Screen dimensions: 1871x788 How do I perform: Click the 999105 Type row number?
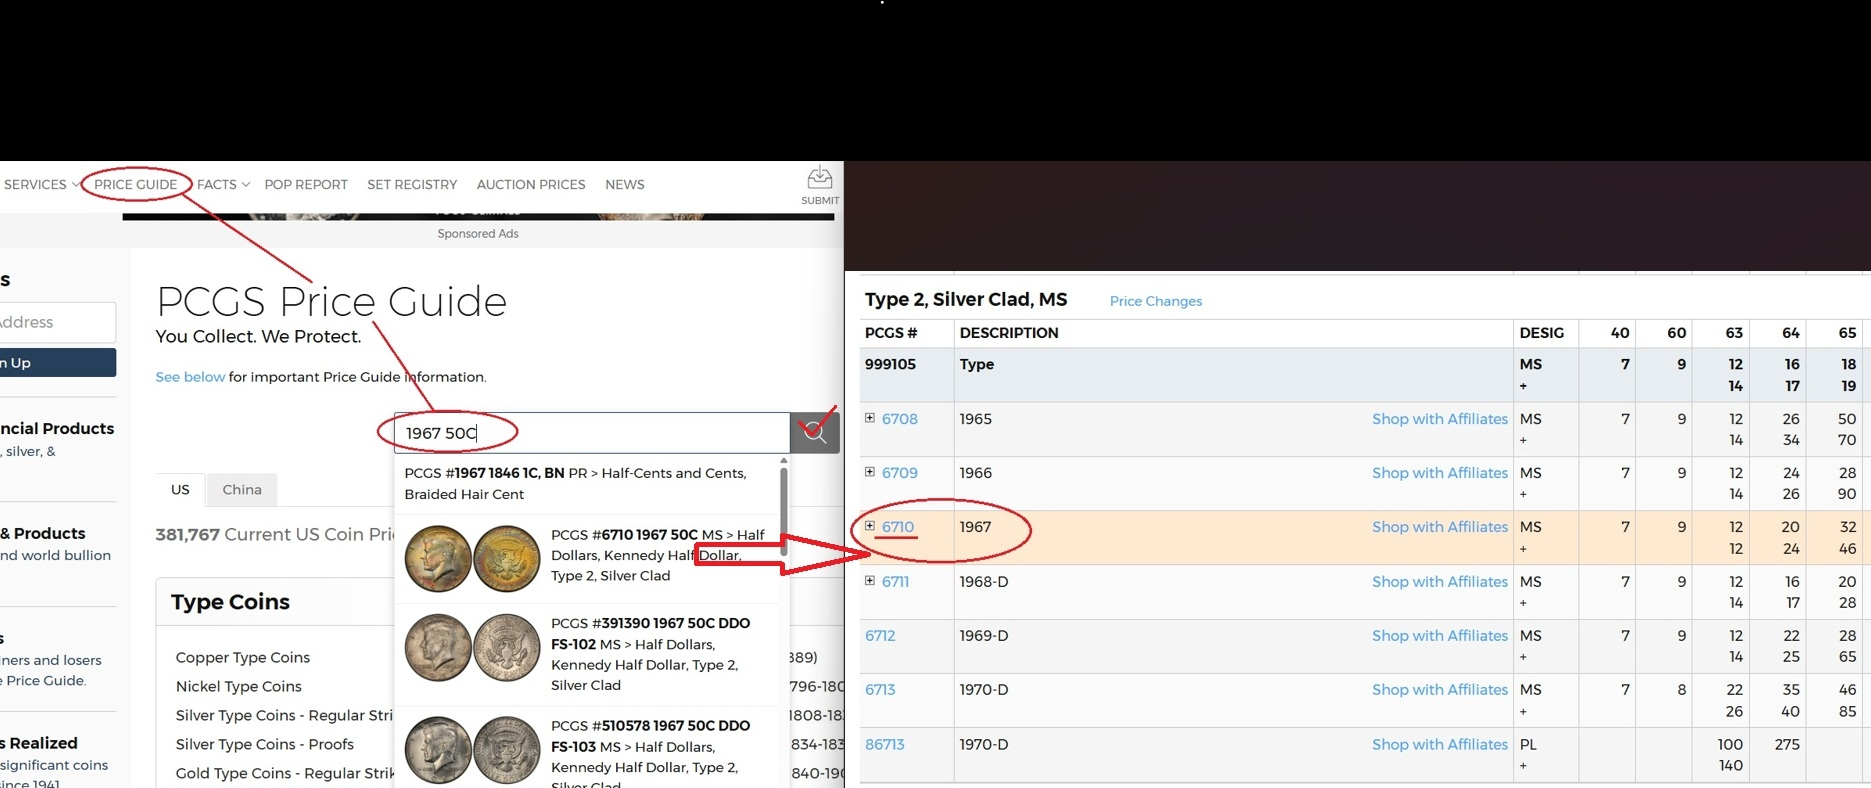tap(890, 364)
